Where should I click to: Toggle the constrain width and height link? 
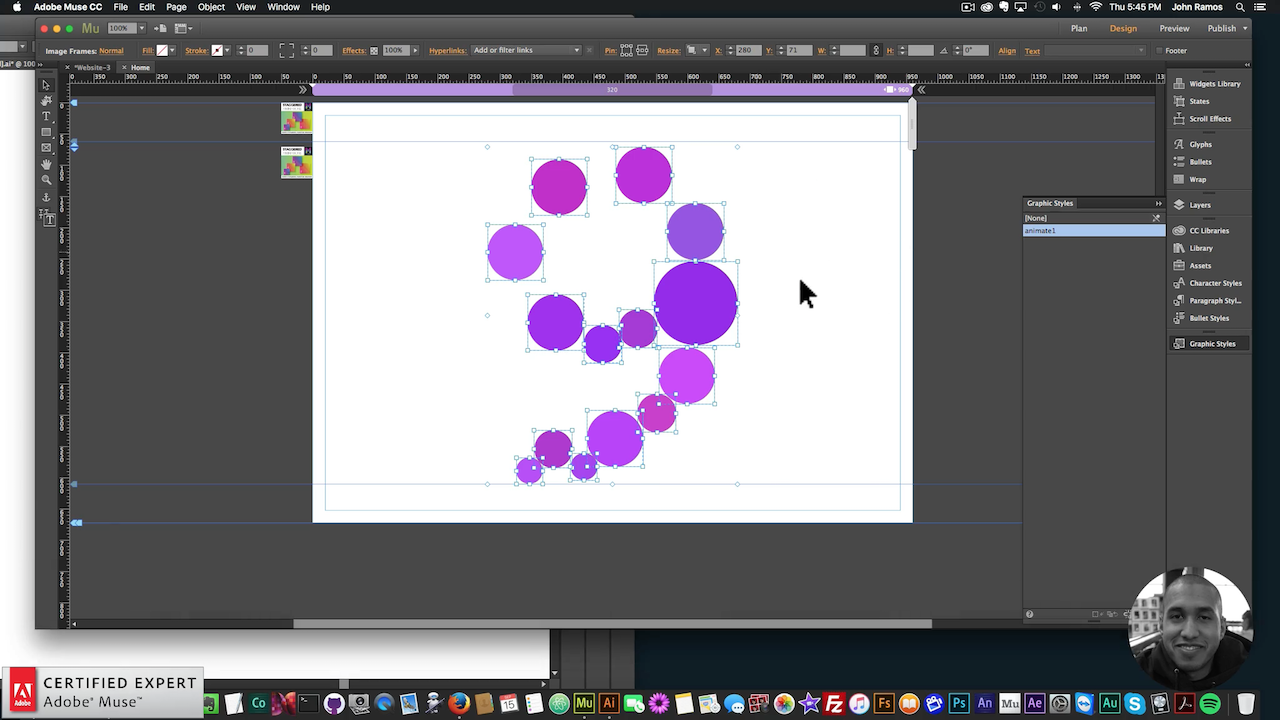(876, 50)
